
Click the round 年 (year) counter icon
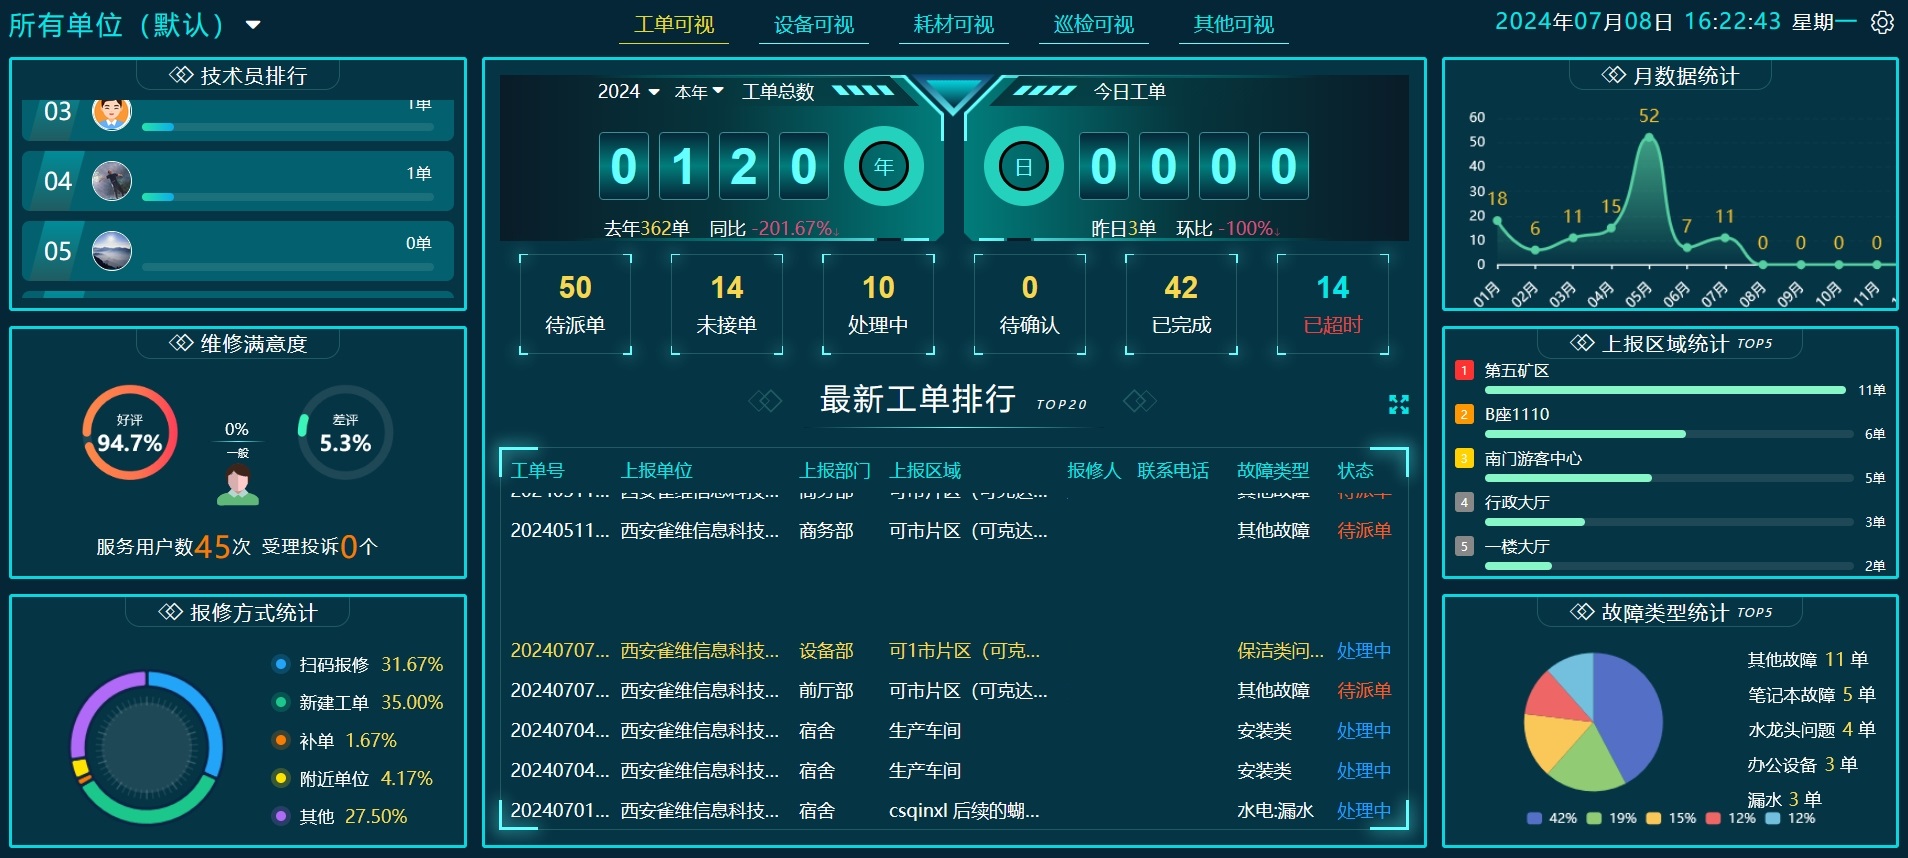point(883,166)
